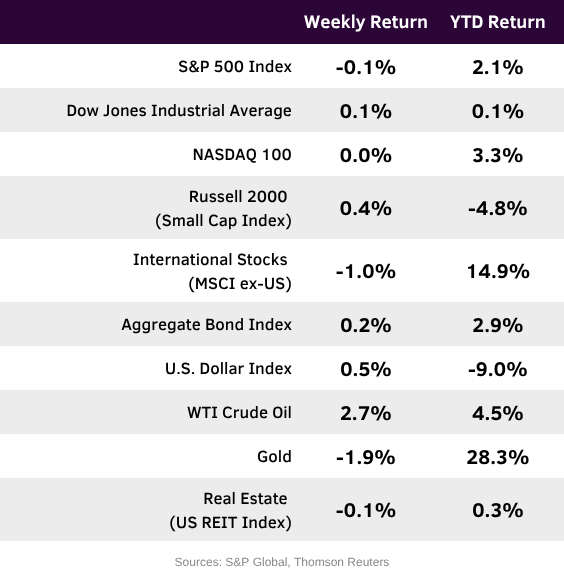Click the Russell 2000 -4.8% YTD value
Image resolution: width=564 pixels, height=585 pixels.
click(x=498, y=208)
